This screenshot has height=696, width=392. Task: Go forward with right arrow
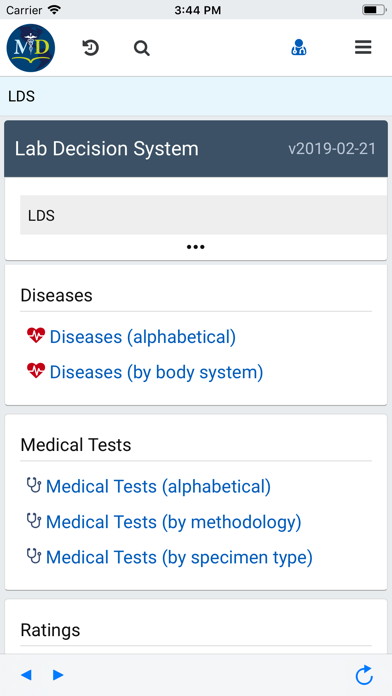(58, 675)
